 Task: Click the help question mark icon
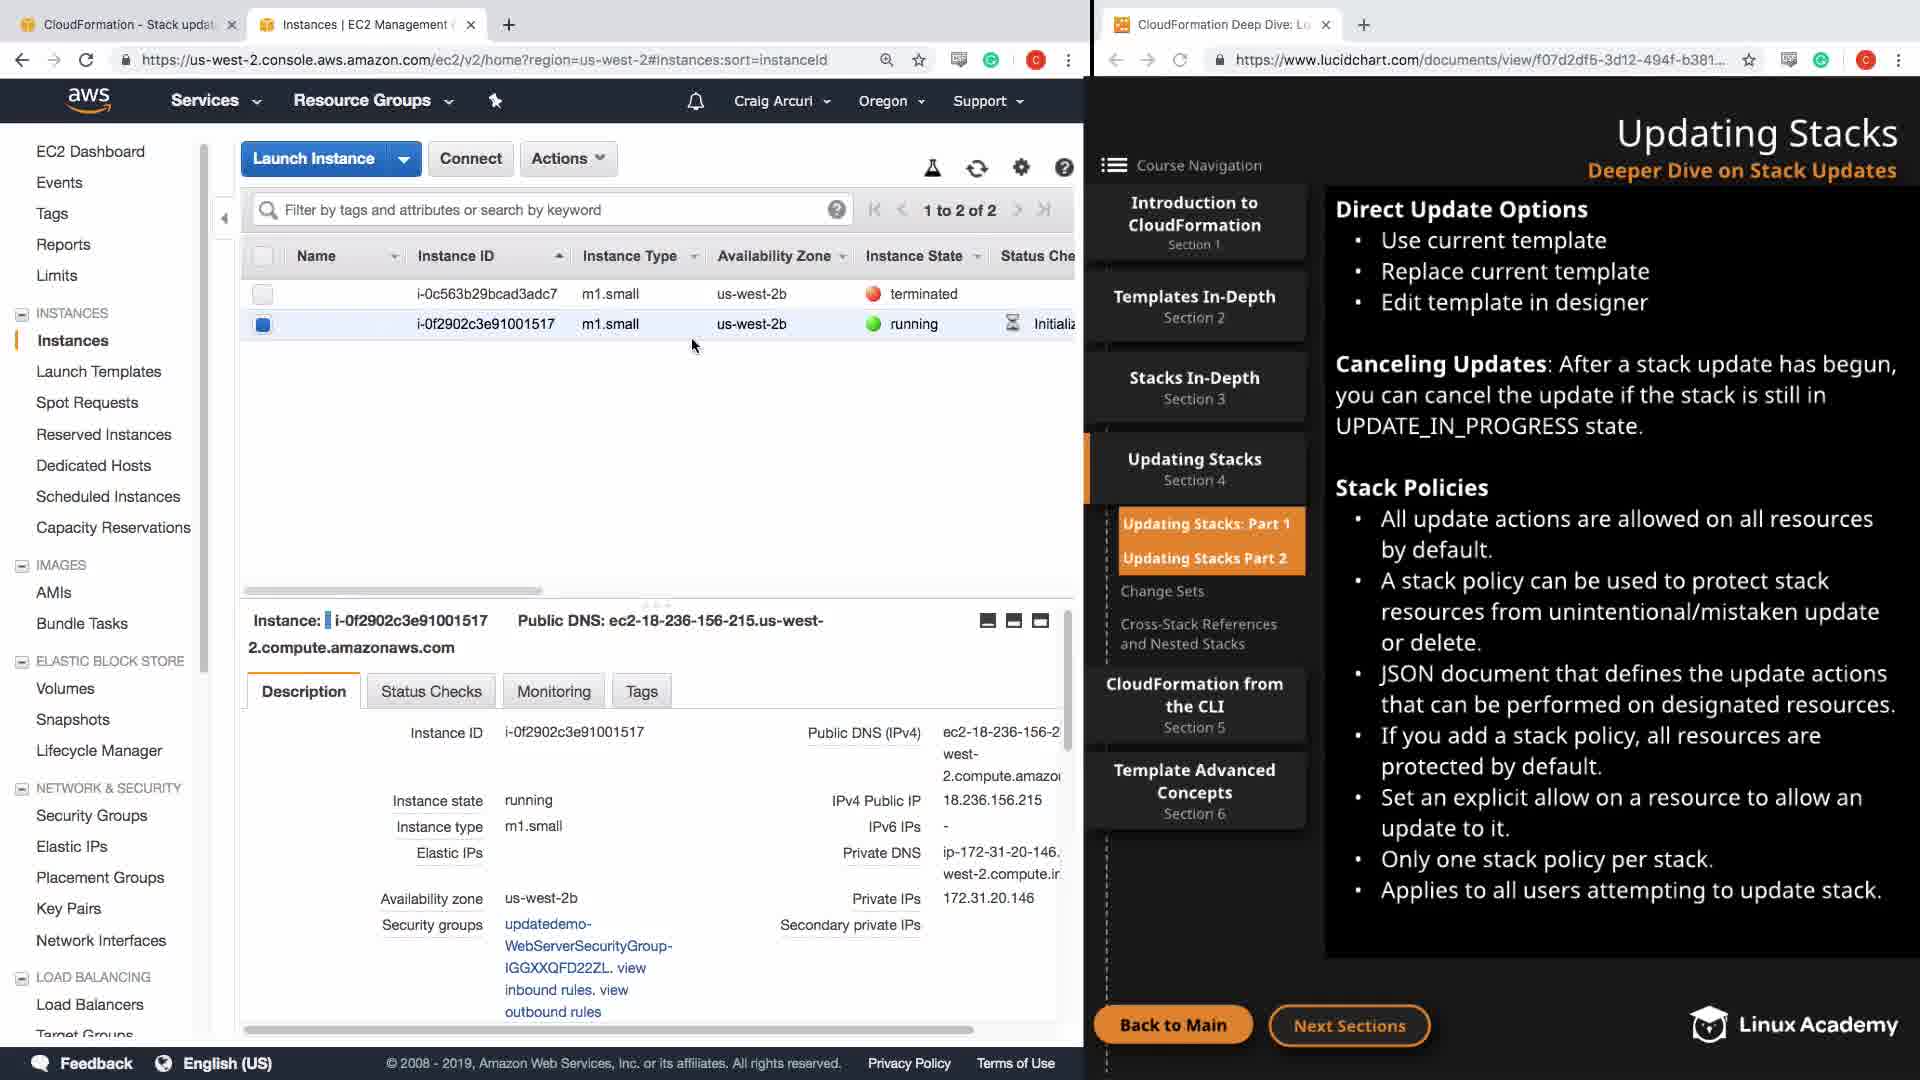[1064, 167]
